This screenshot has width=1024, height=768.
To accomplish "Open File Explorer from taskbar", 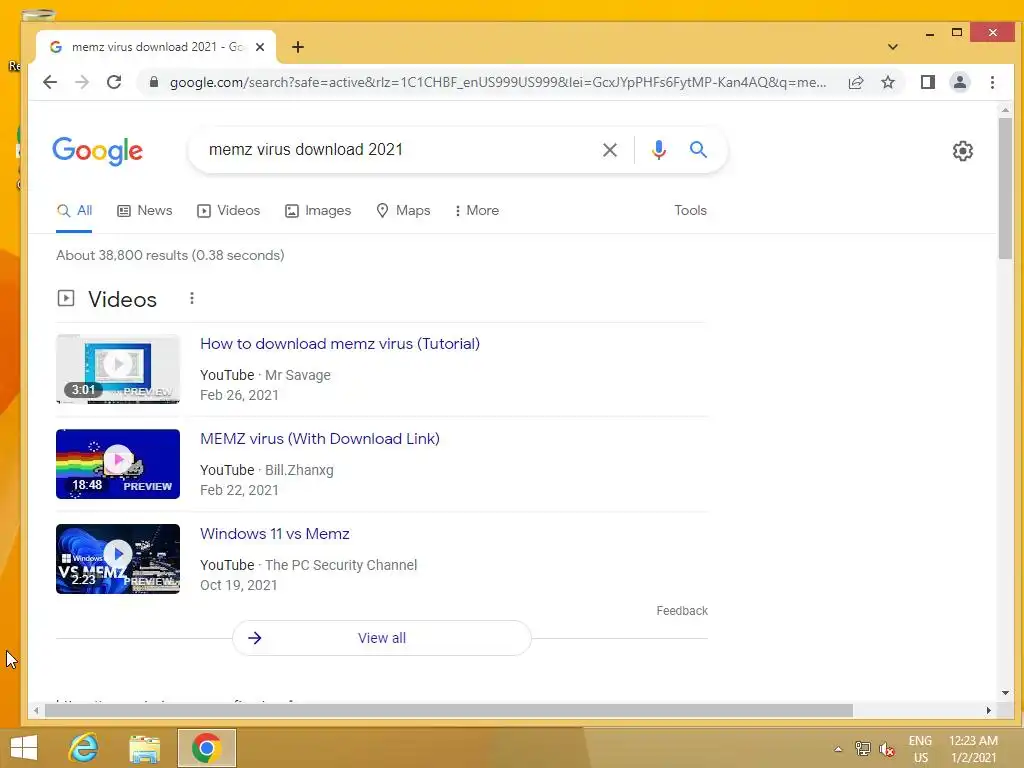I will pos(144,749).
